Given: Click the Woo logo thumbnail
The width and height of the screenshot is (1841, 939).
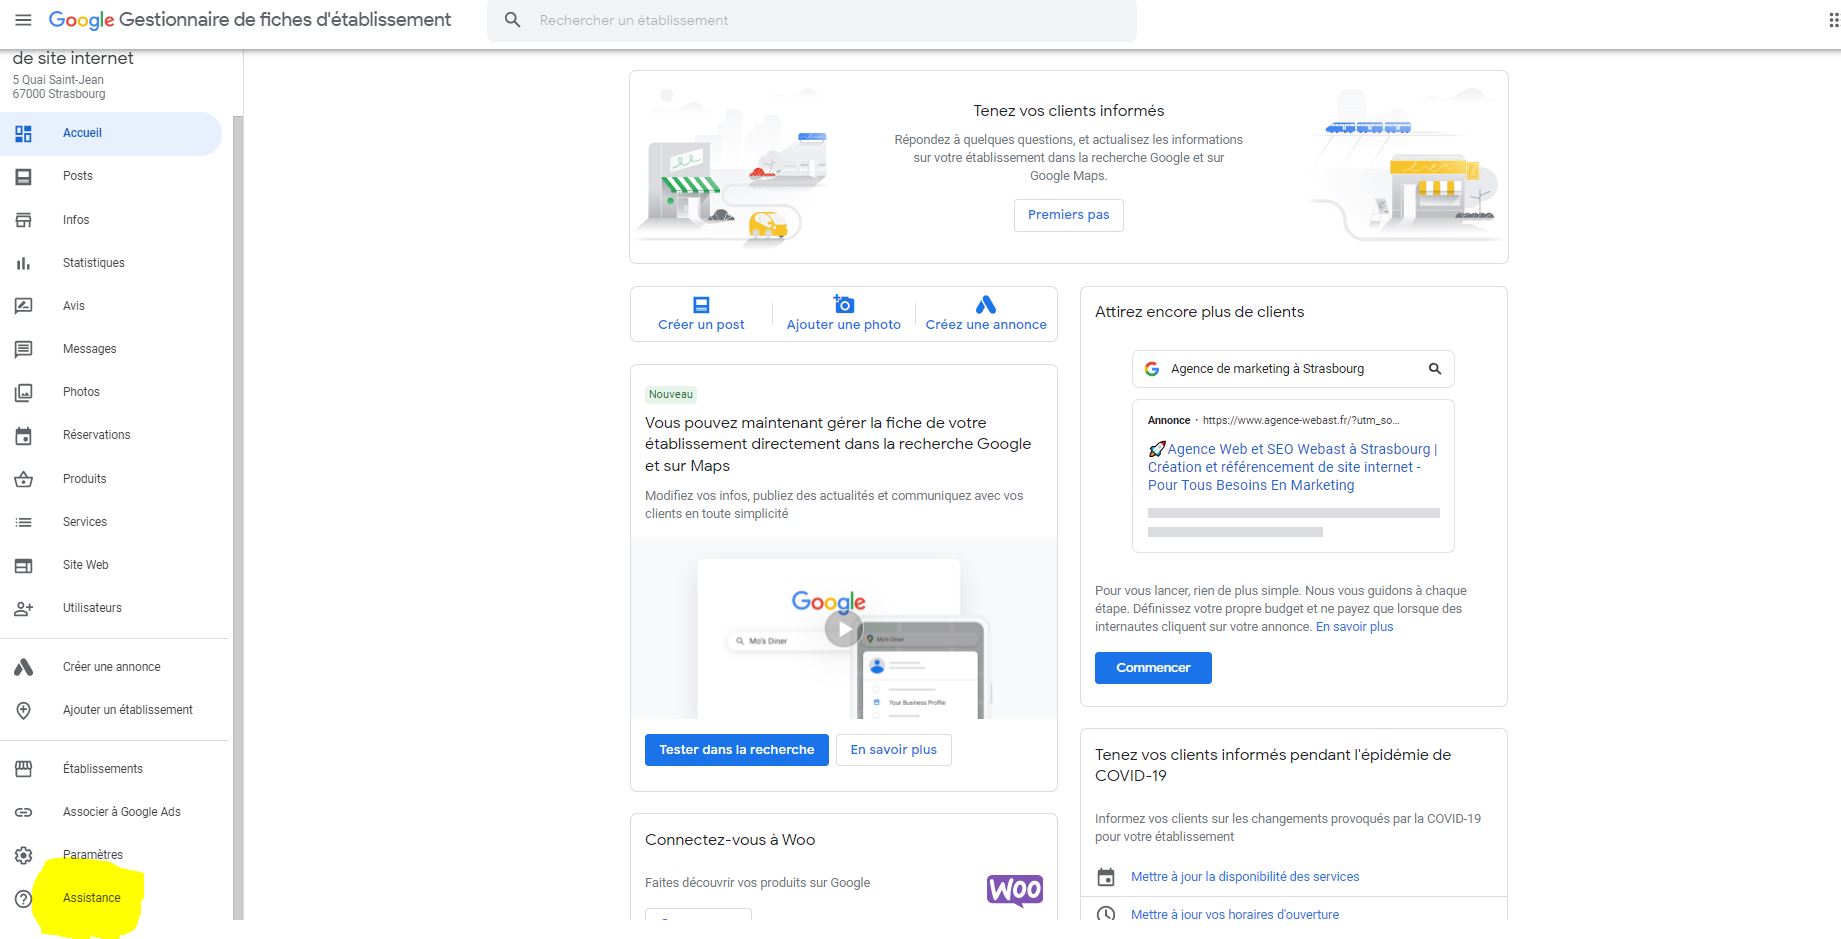Looking at the screenshot, I should pyautogui.click(x=1015, y=890).
